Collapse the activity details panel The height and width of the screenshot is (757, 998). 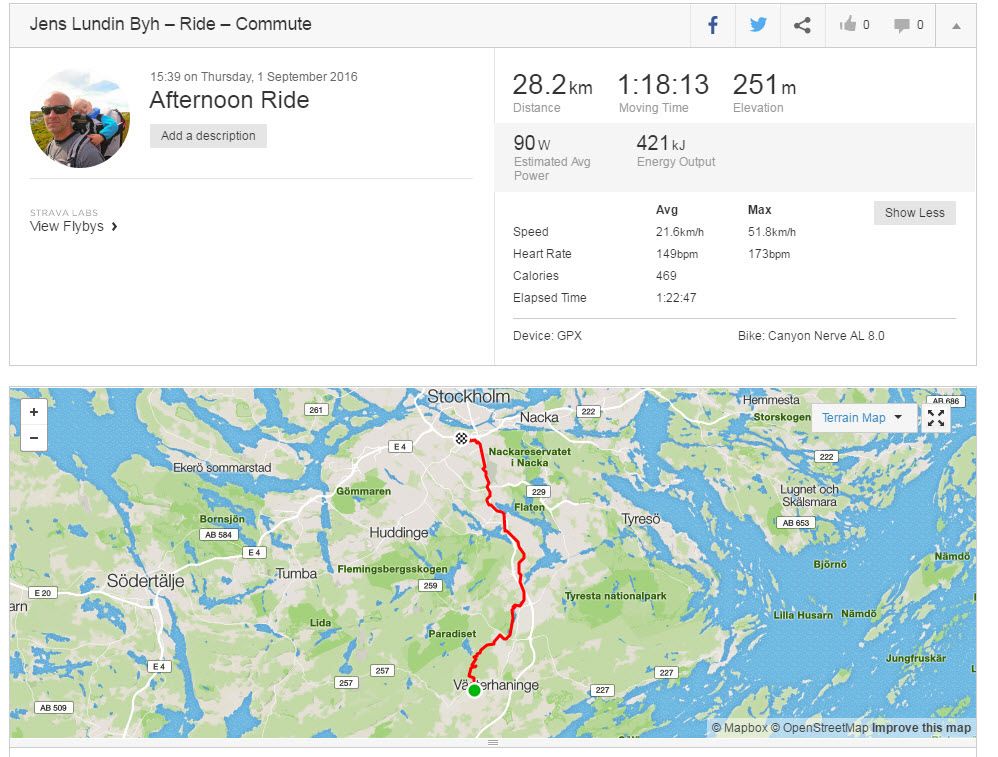tap(956, 25)
